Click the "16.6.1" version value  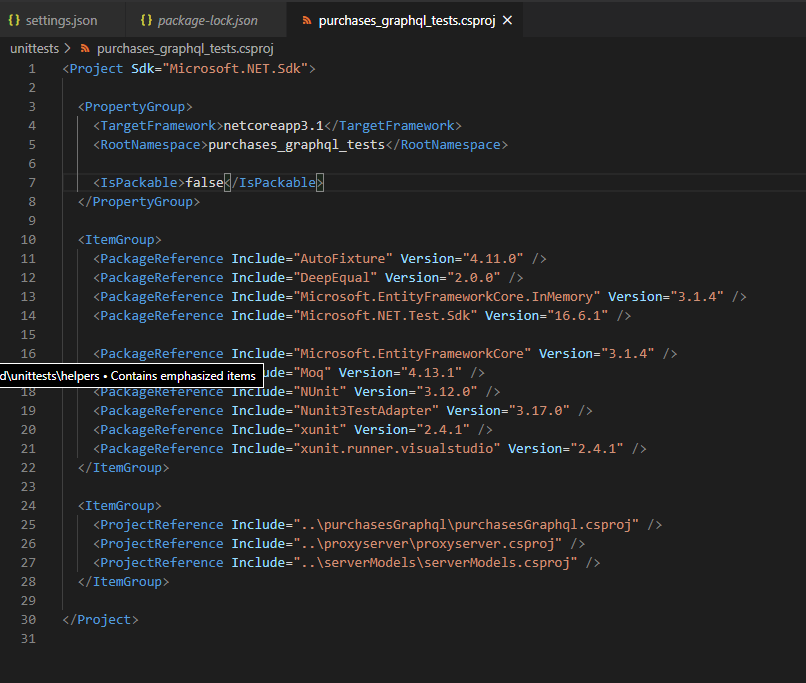coord(578,316)
